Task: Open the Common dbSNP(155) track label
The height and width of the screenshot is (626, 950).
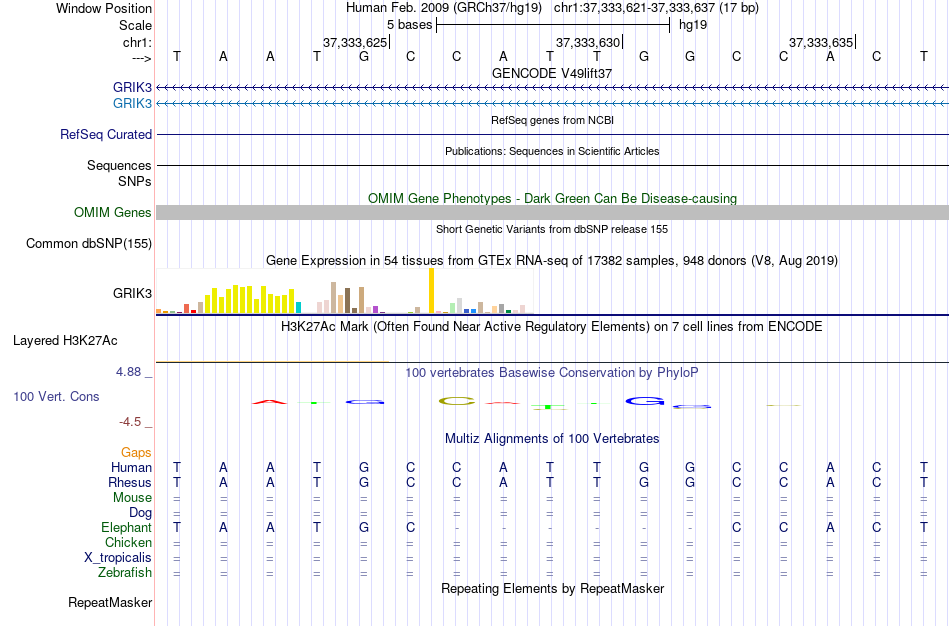Action: click(x=89, y=244)
